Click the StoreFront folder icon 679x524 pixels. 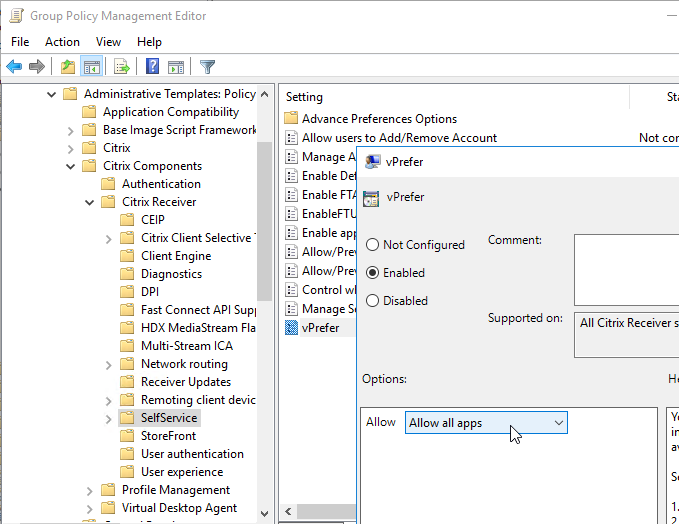pyautogui.click(x=127, y=436)
